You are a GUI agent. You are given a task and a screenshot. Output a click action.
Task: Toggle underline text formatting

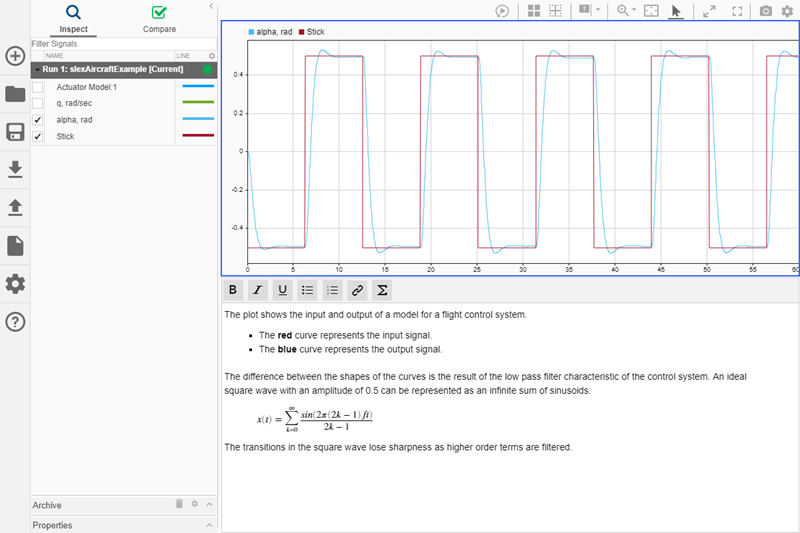point(282,290)
